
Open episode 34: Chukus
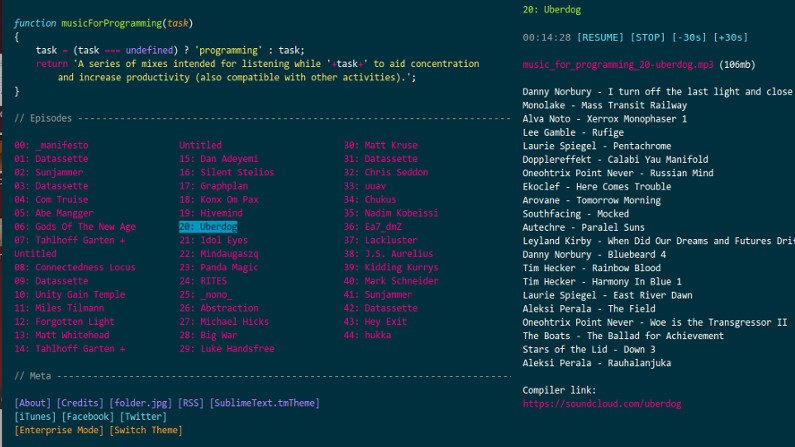click(370, 200)
